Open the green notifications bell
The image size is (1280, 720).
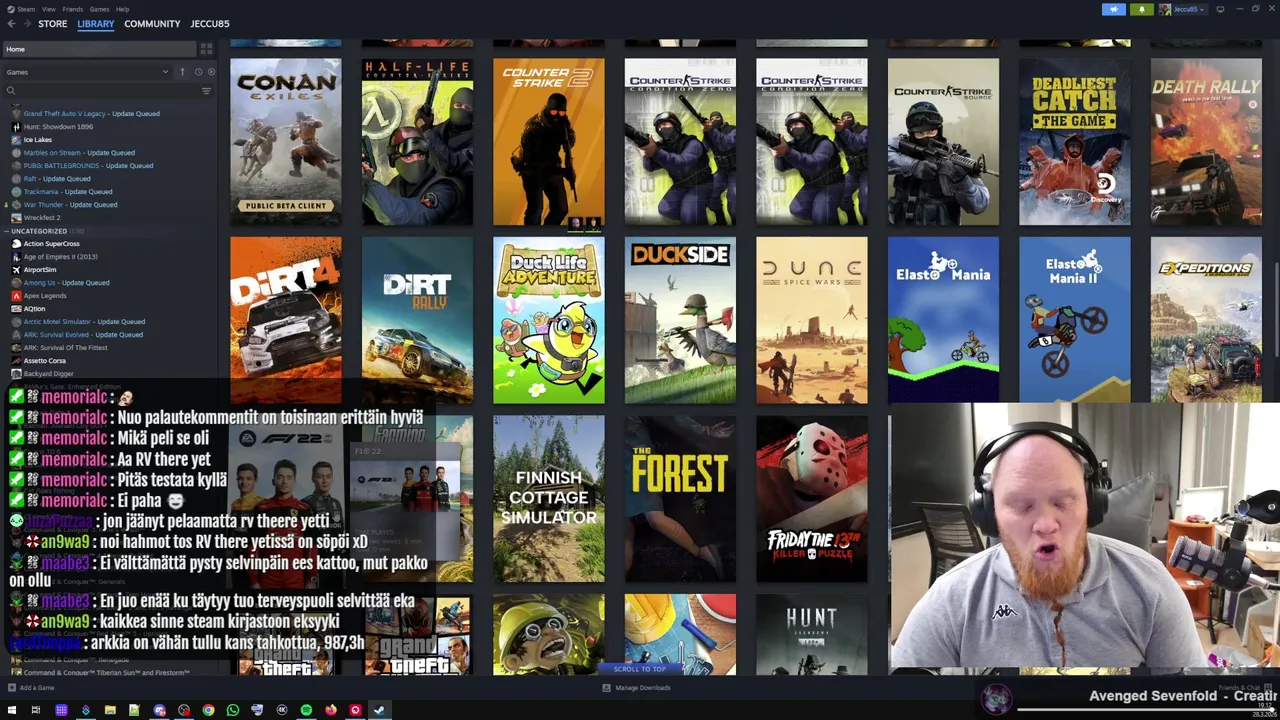1141,9
